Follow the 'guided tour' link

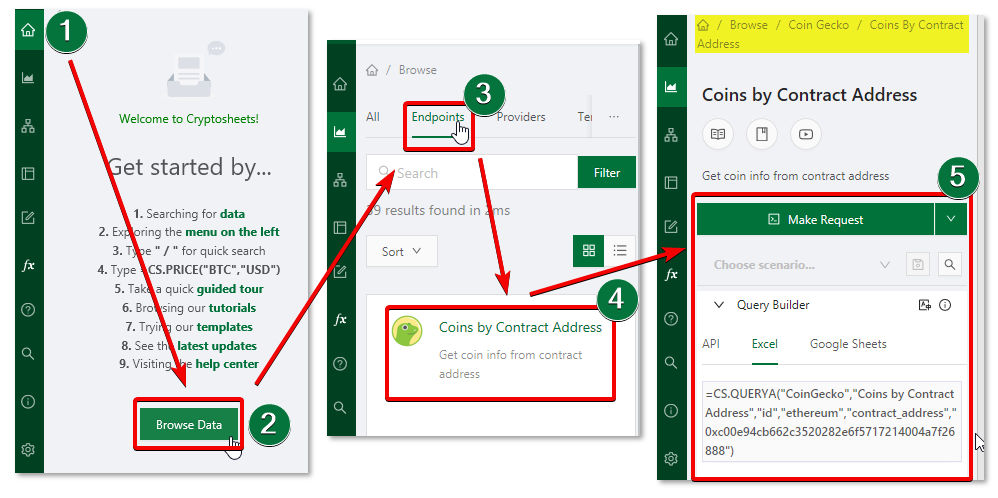click(x=230, y=288)
